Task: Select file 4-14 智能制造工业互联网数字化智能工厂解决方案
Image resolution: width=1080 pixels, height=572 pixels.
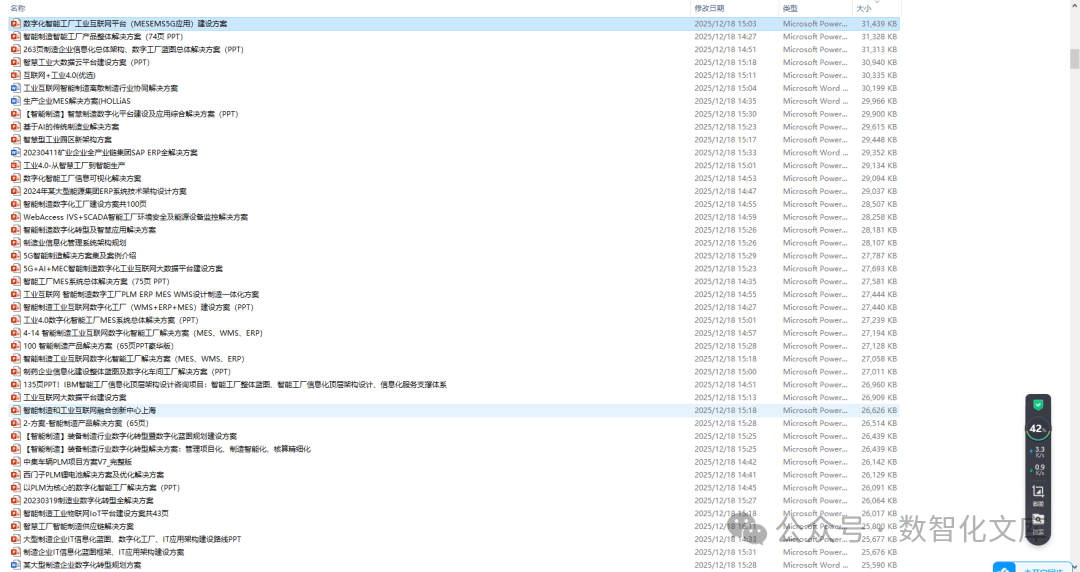Action: (x=143, y=333)
